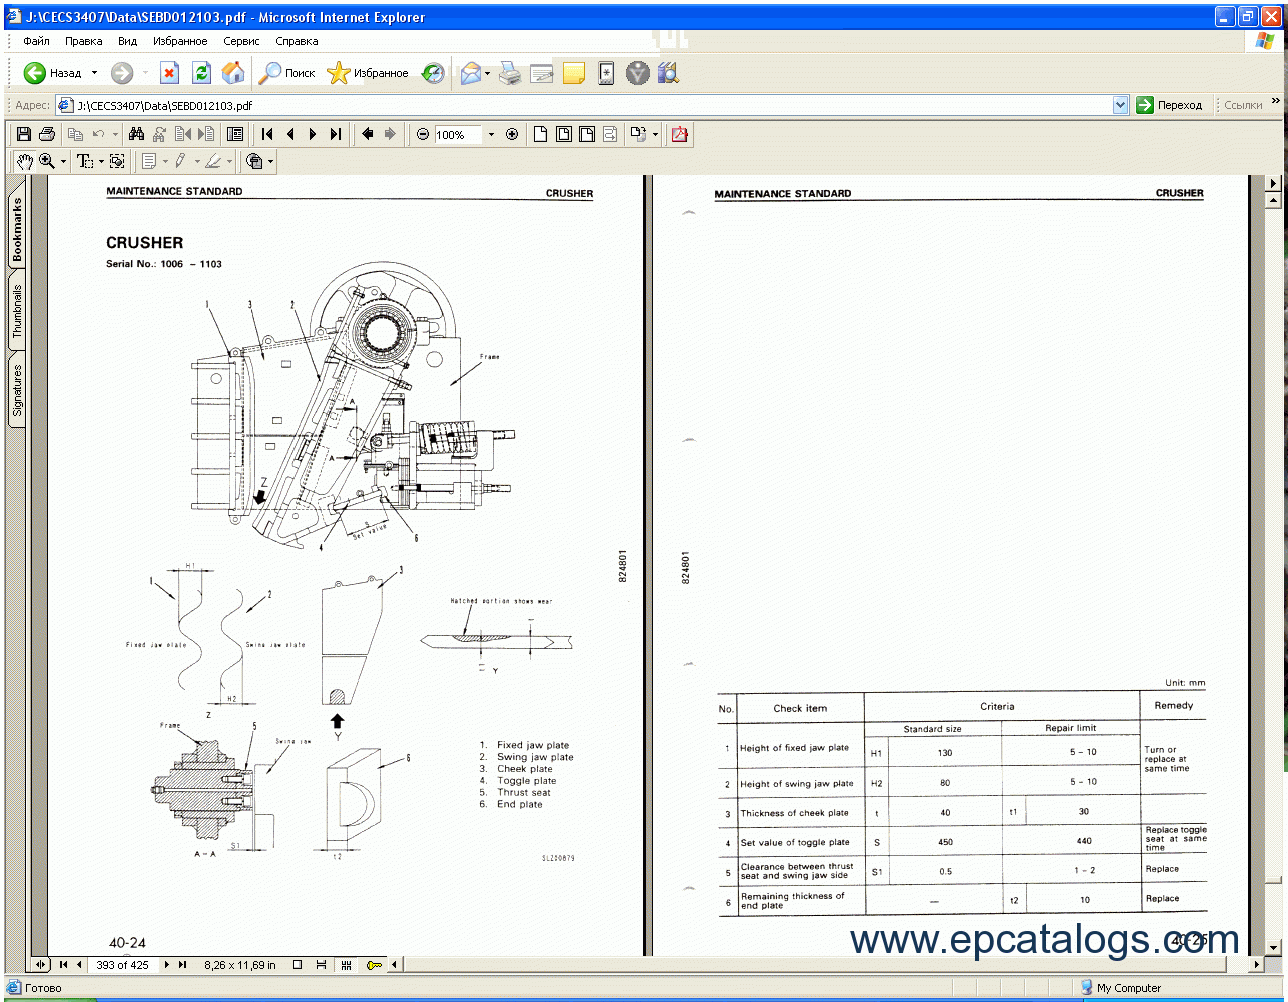Switch to continuous page layout in the status bar

pyautogui.click(x=321, y=965)
